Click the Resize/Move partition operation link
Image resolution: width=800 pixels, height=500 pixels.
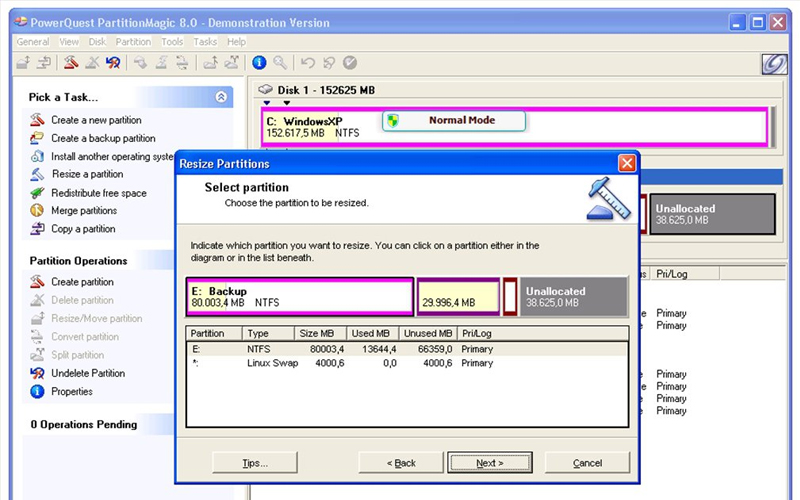96,318
